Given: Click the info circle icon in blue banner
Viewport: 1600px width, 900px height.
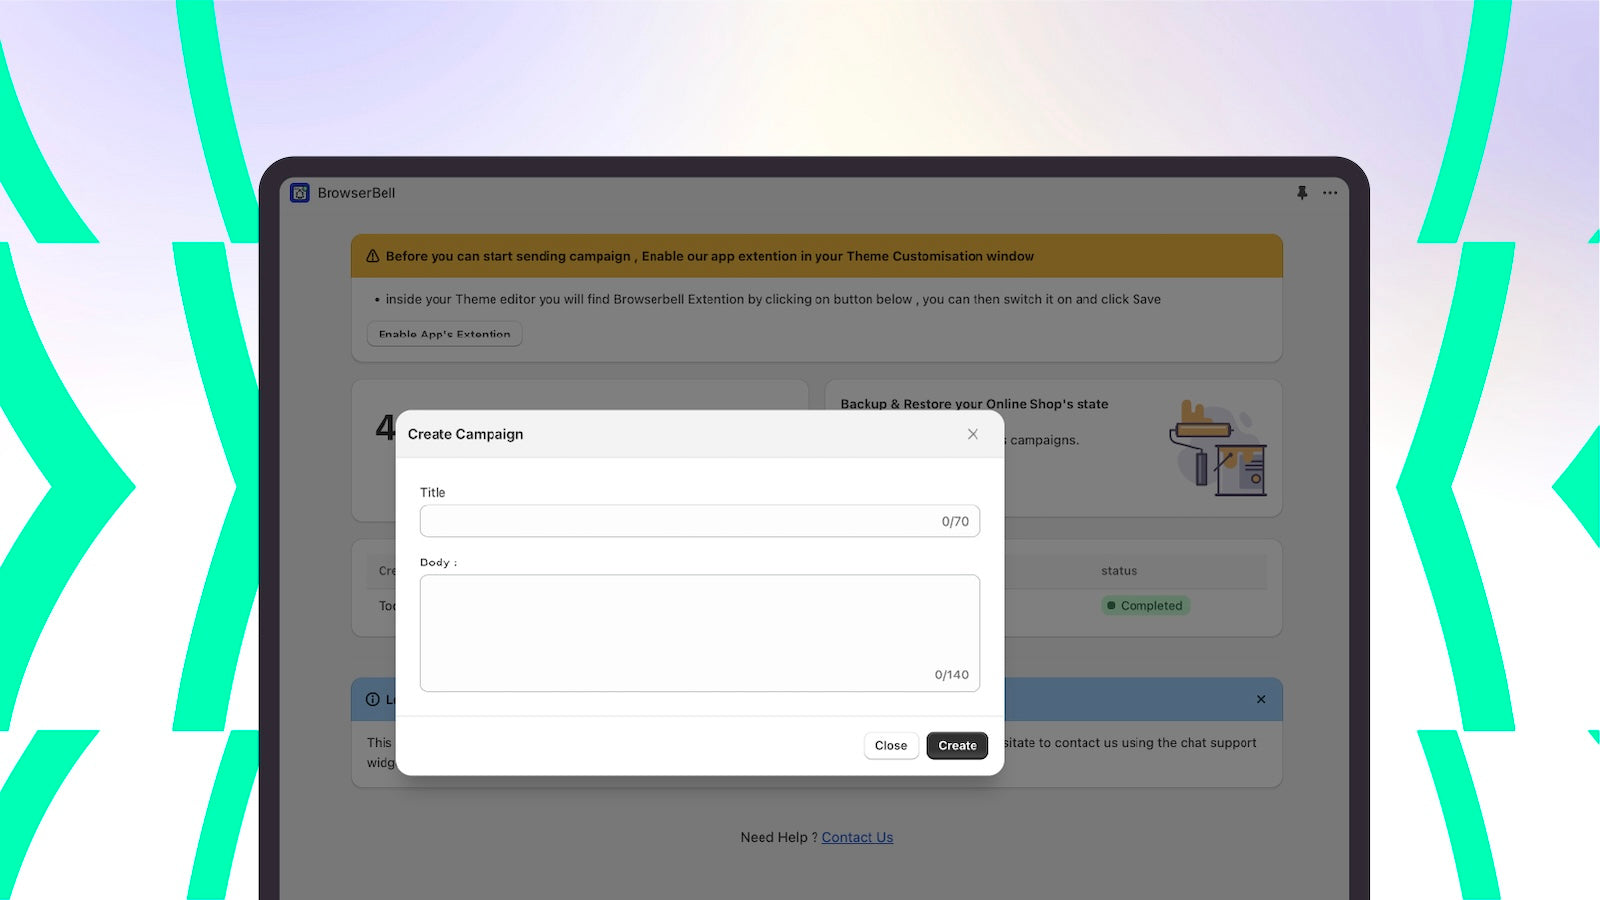Looking at the screenshot, I should click(373, 700).
